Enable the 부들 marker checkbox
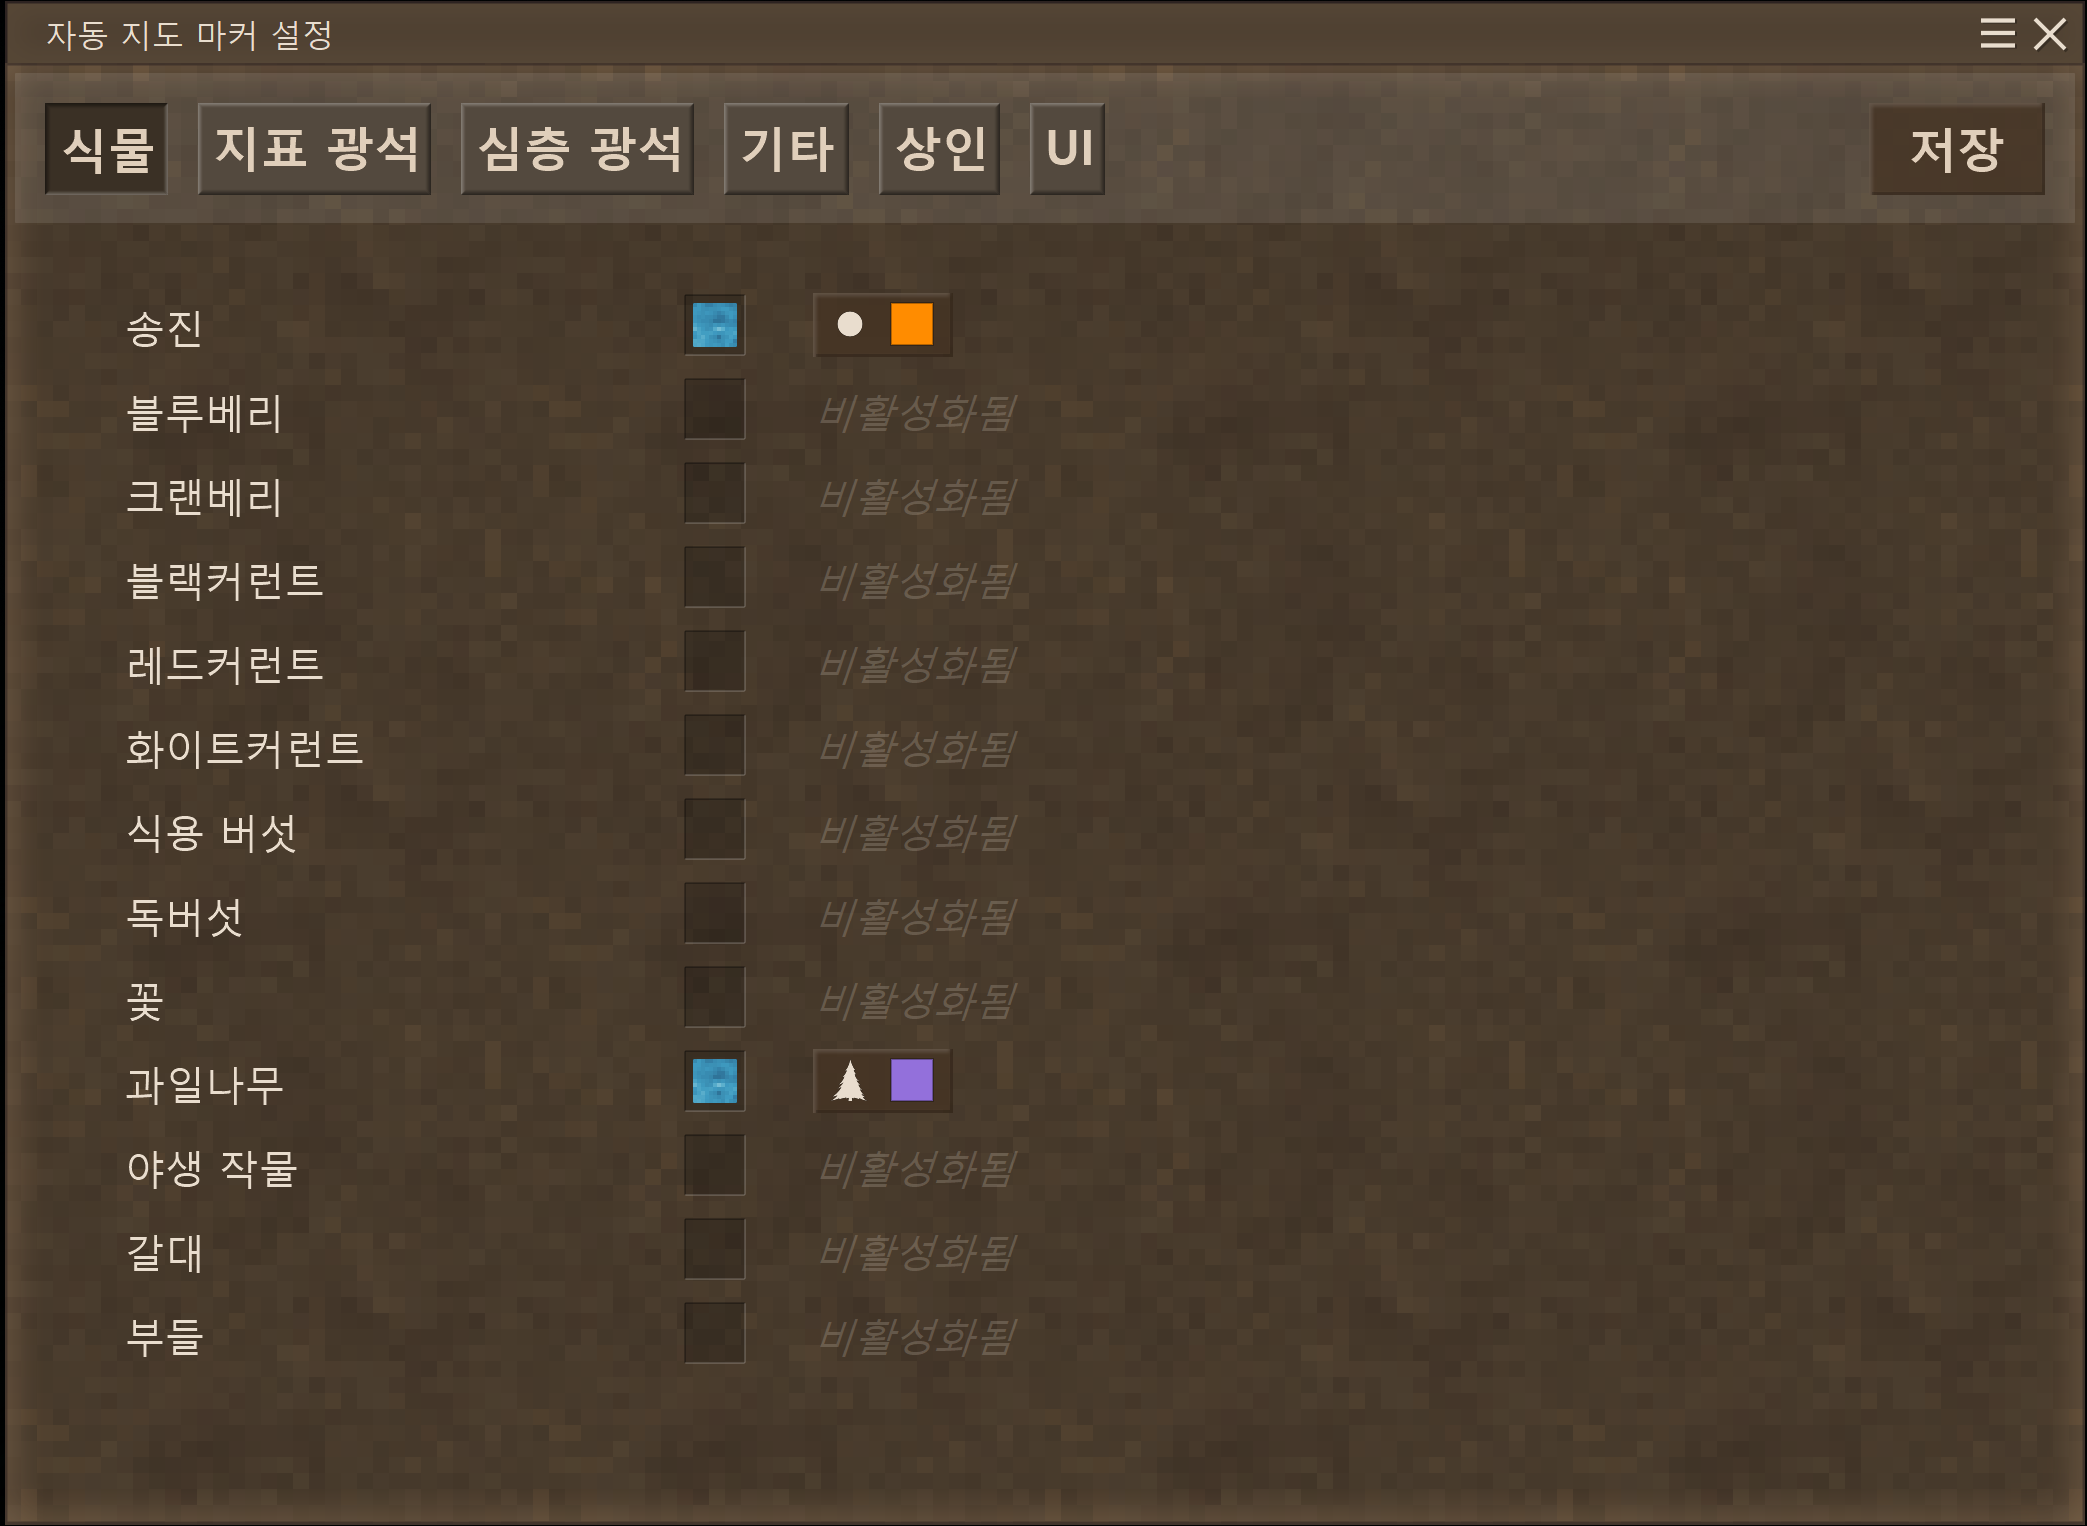Screen dimensions: 2087x1526 [x=715, y=1333]
